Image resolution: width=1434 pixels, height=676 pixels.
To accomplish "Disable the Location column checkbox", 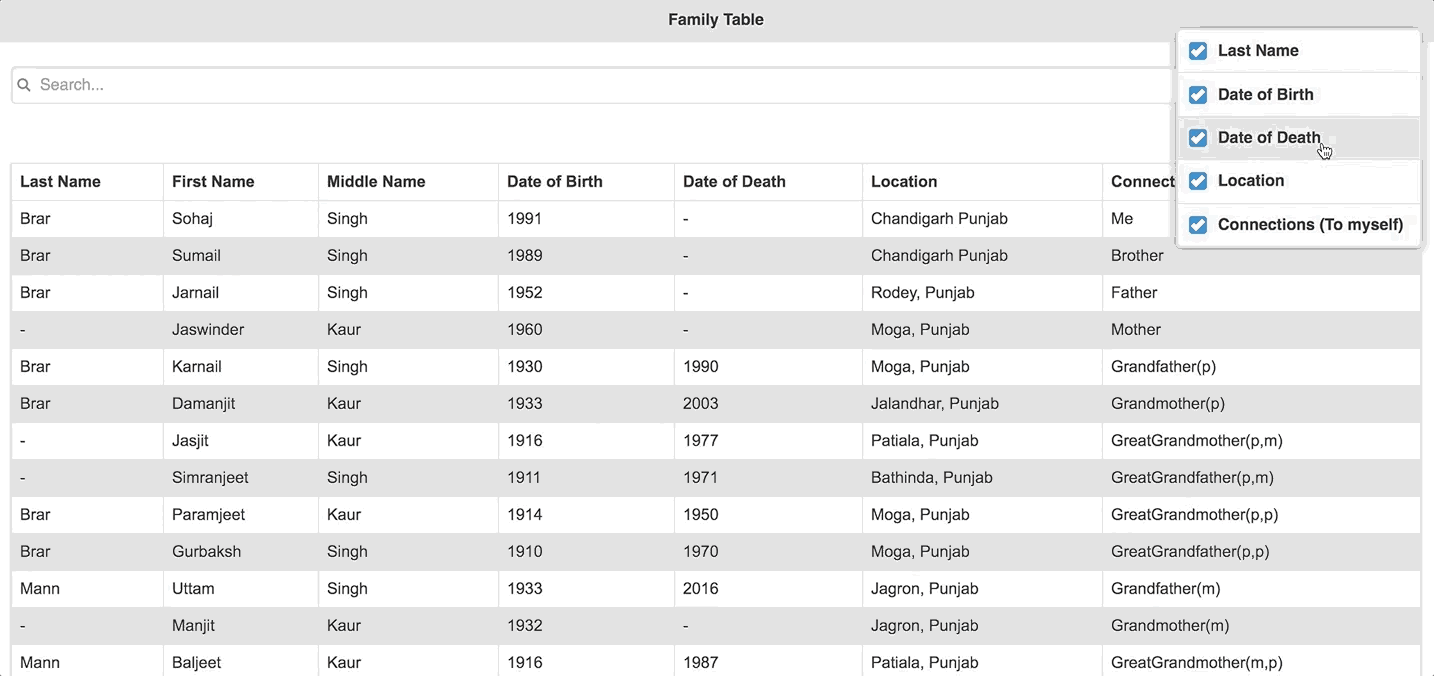I will [x=1198, y=181].
